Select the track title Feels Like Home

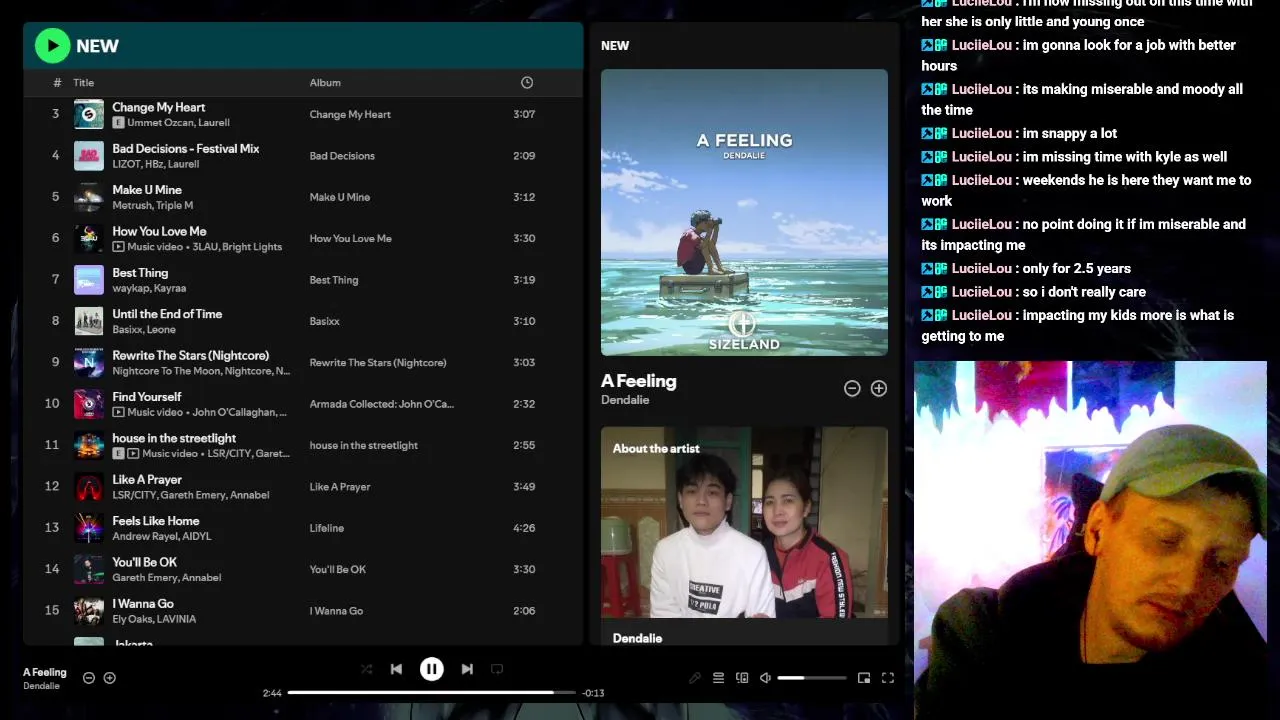point(155,521)
